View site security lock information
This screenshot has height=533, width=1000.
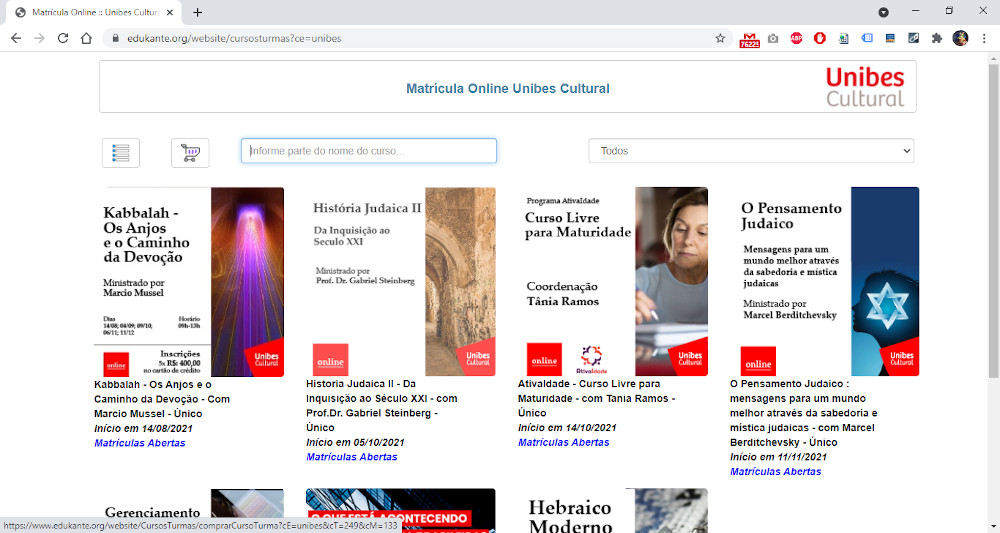pyautogui.click(x=115, y=38)
